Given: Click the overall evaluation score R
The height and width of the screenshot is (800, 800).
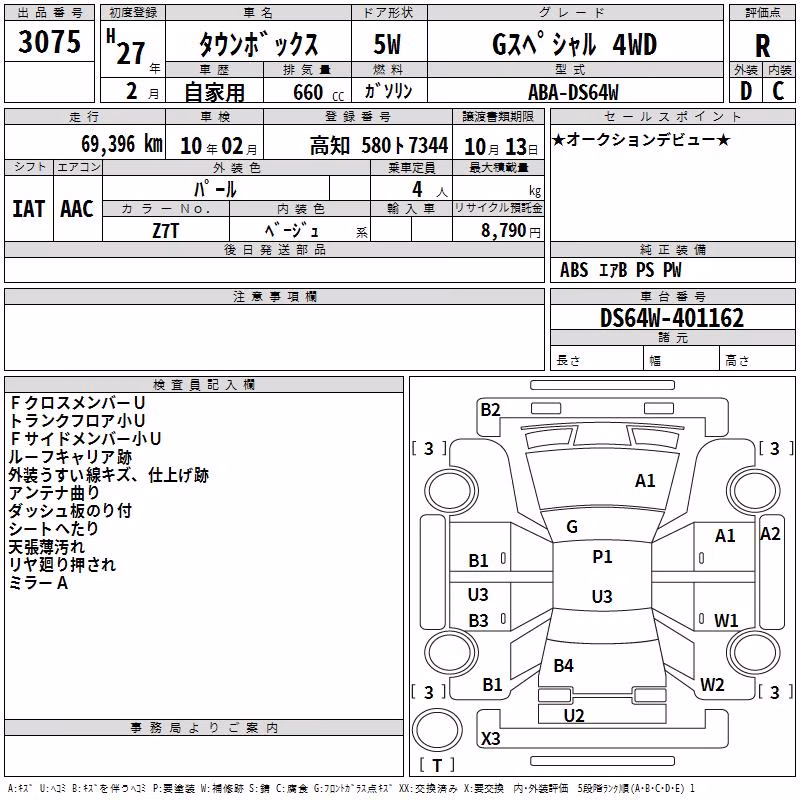Looking at the screenshot, I should pos(762,46).
